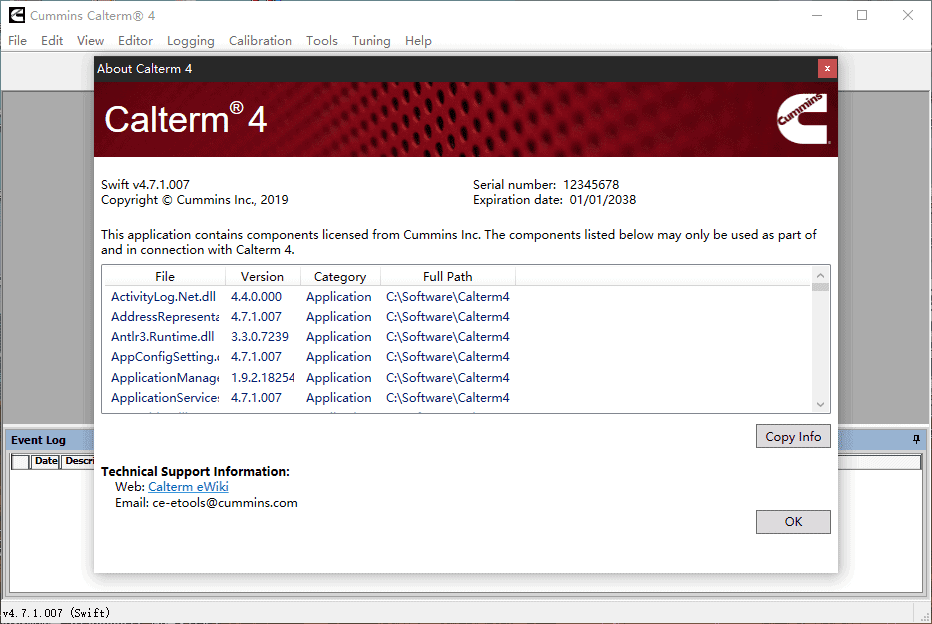Click the Swift v4.7.1.007 version text
The height and width of the screenshot is (624, 932).
click(145, 185)
